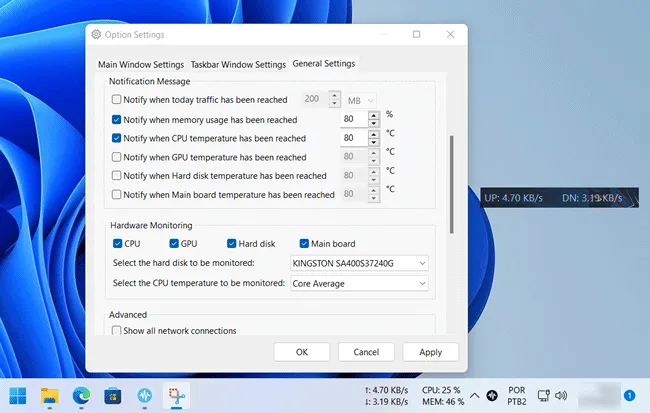Uncheck CPU hardware monitoring
The height and width of the screenshot is (413, 650).
coord(117,243)
